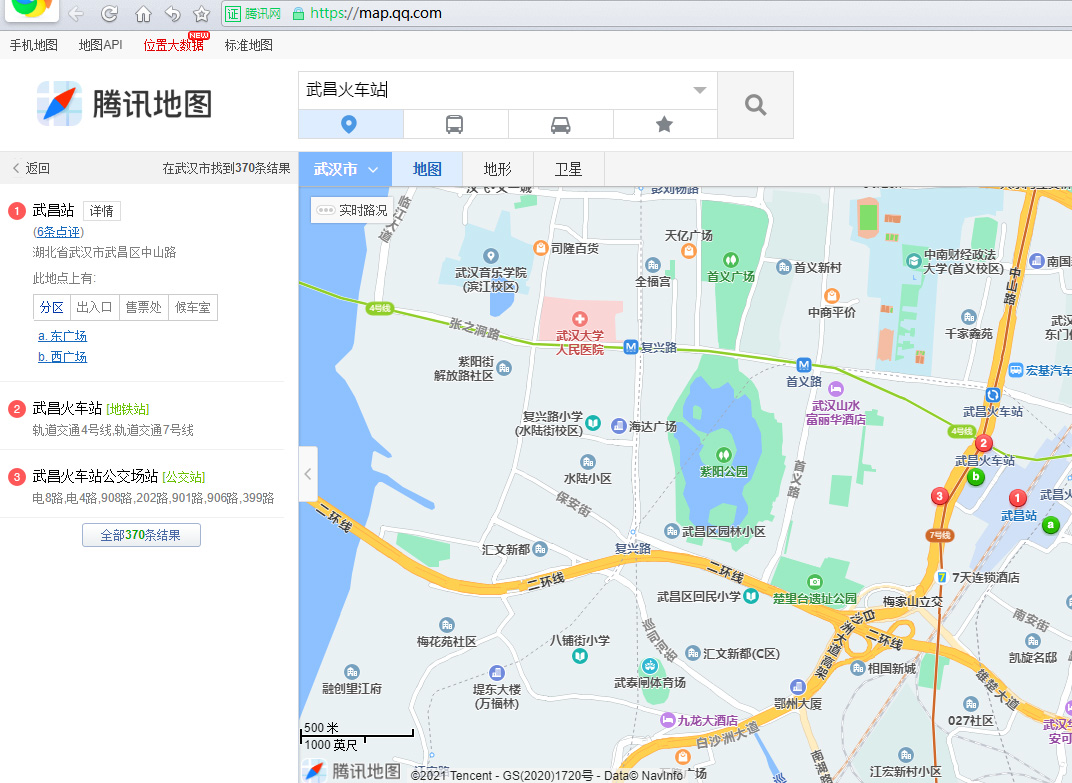Select the location pin search mode
Viewport: 1072px width, 783px height.
coord(351,124)
